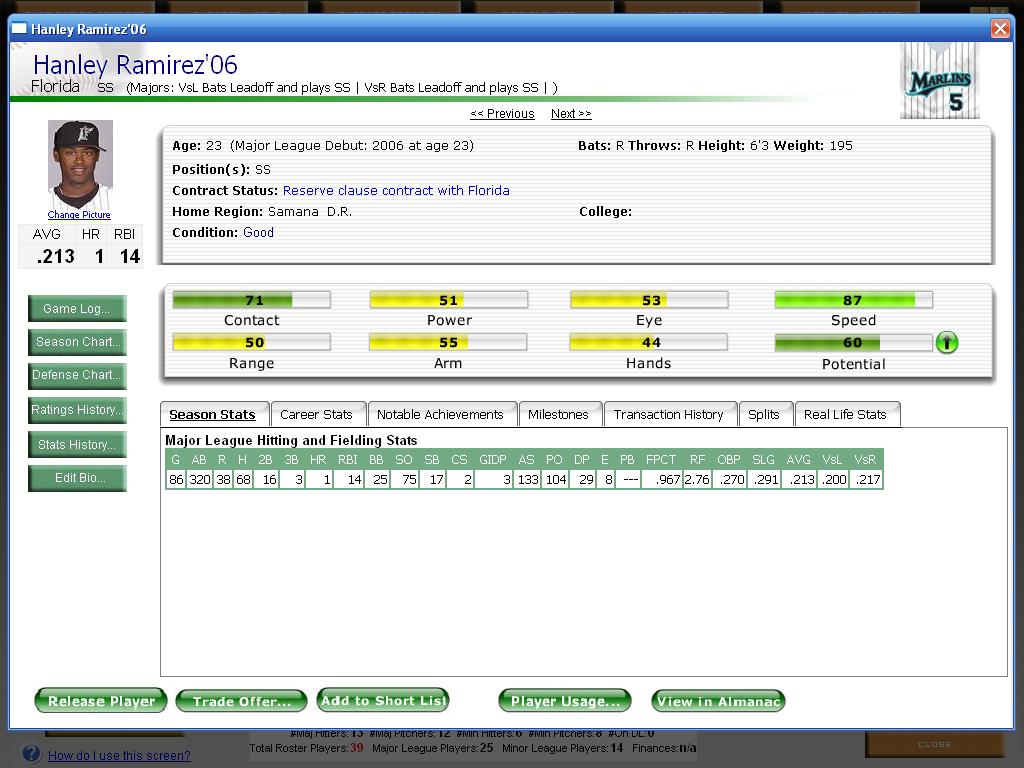Click the .967 fielding percentage cell
The image size is (1024, 768).
662,479
